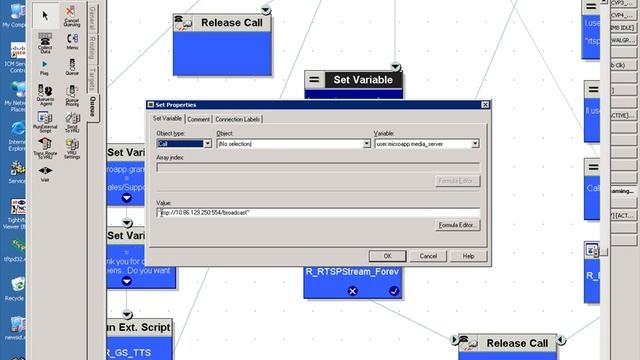The image size is (640, 360).
Task: Pick the Play node tool
Action: (44, 68)
